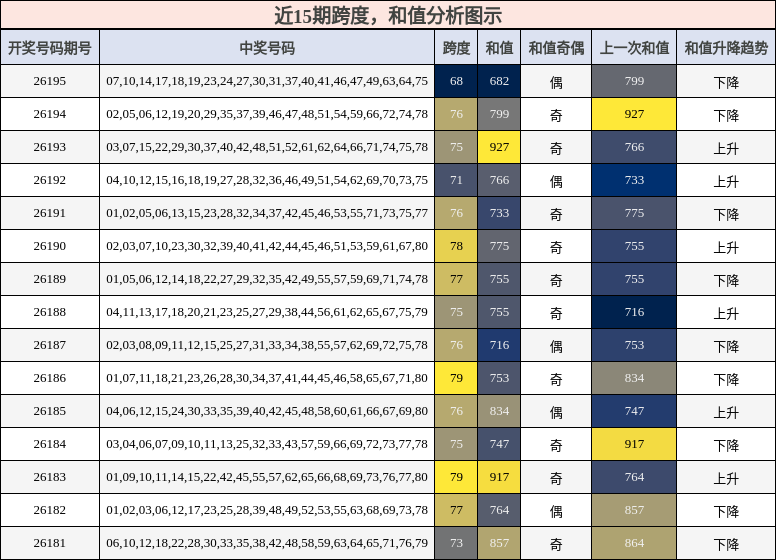
Task: Select issue number 26186
Action: click(49, 378)
